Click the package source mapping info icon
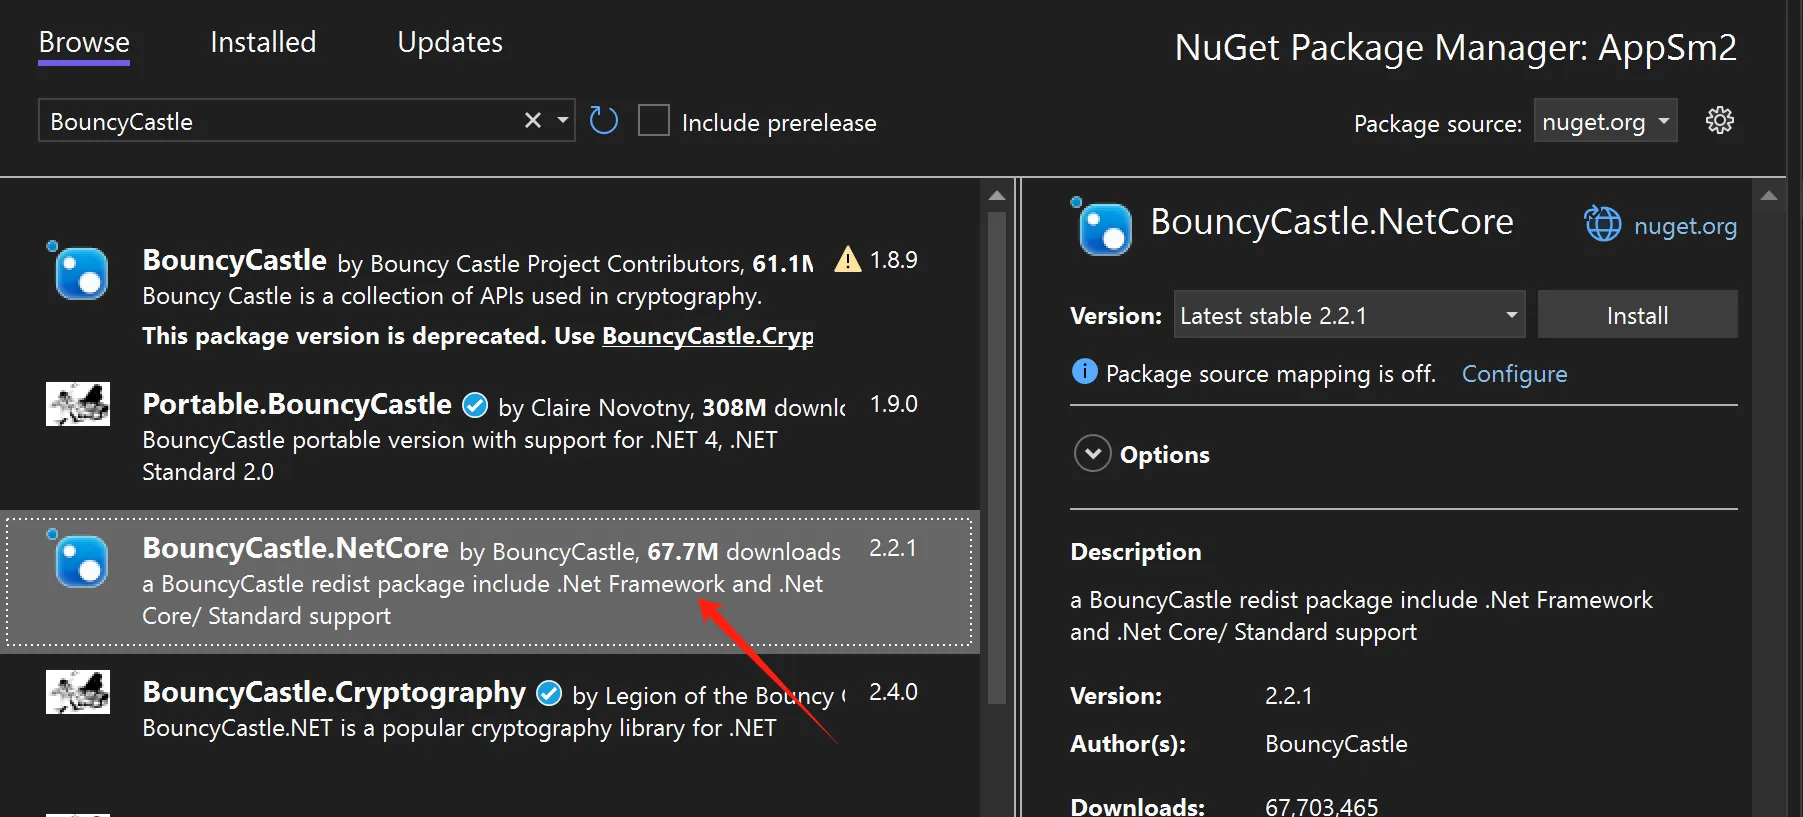1803x817 pixels. click(x=1084, y=372)
